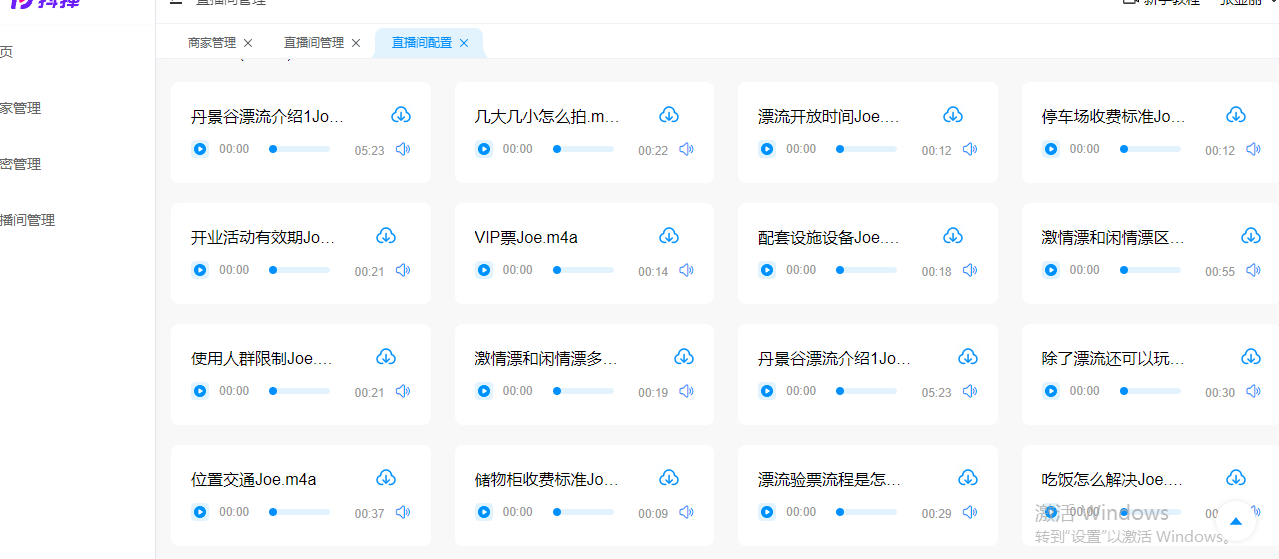Download the 激情漂和闲情漂区 audio file
This screenshot has width=1279, height=559.
(1251, 236)
